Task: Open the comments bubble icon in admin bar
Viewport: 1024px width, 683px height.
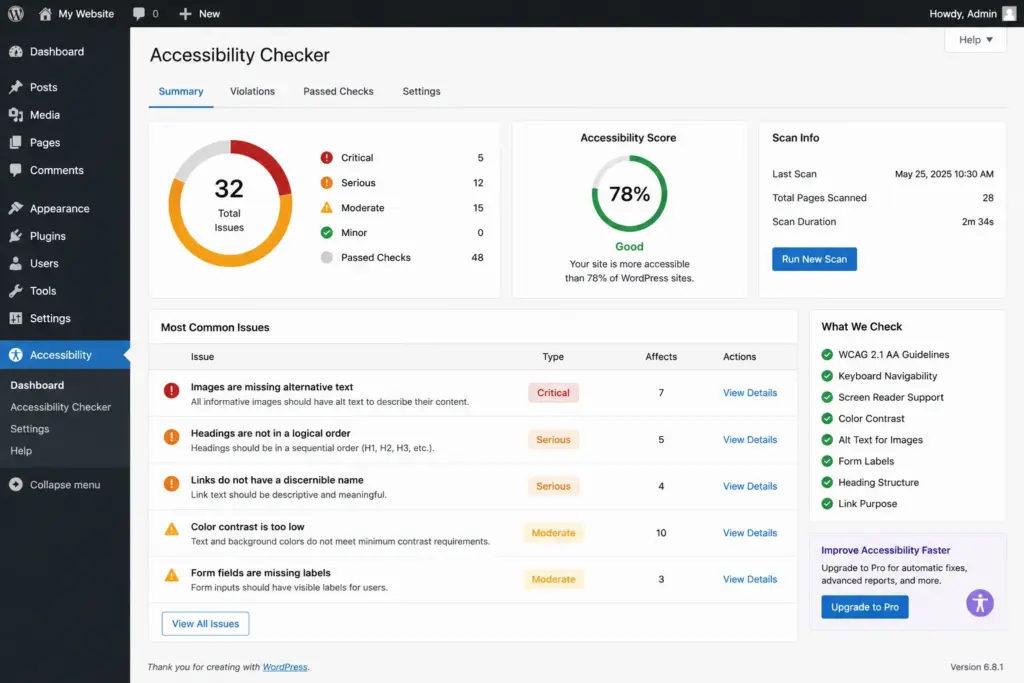Action: coord(139,13)
